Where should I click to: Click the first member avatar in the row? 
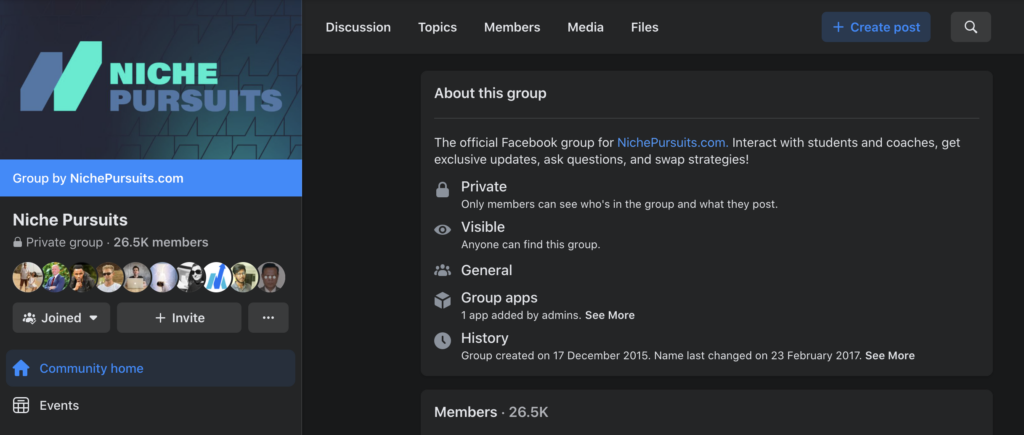(27, 277)
